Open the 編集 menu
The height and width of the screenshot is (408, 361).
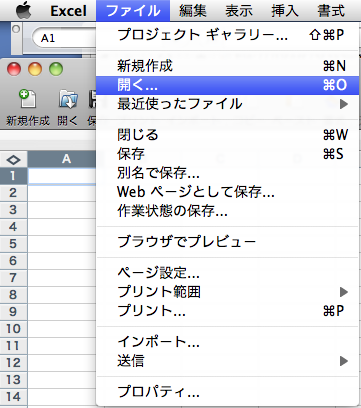193,11
